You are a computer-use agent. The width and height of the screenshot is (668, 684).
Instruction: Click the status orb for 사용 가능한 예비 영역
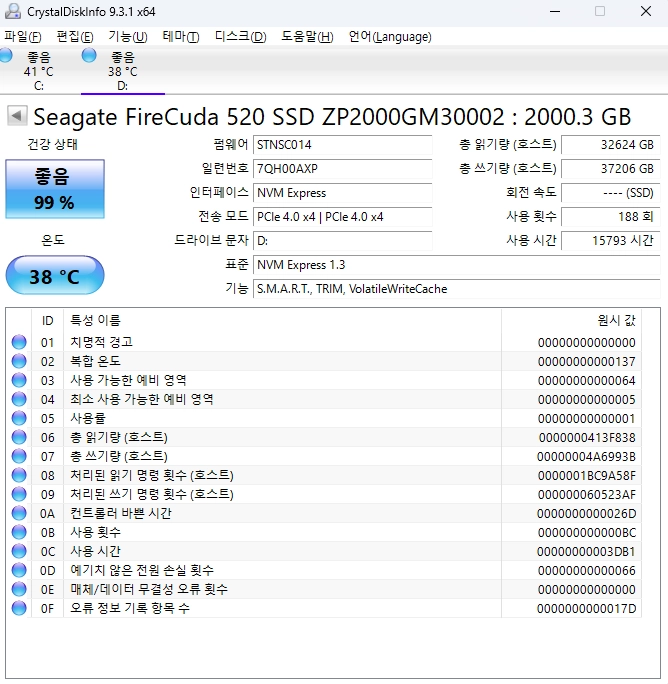pyautogui.click(x=19, y=380)
